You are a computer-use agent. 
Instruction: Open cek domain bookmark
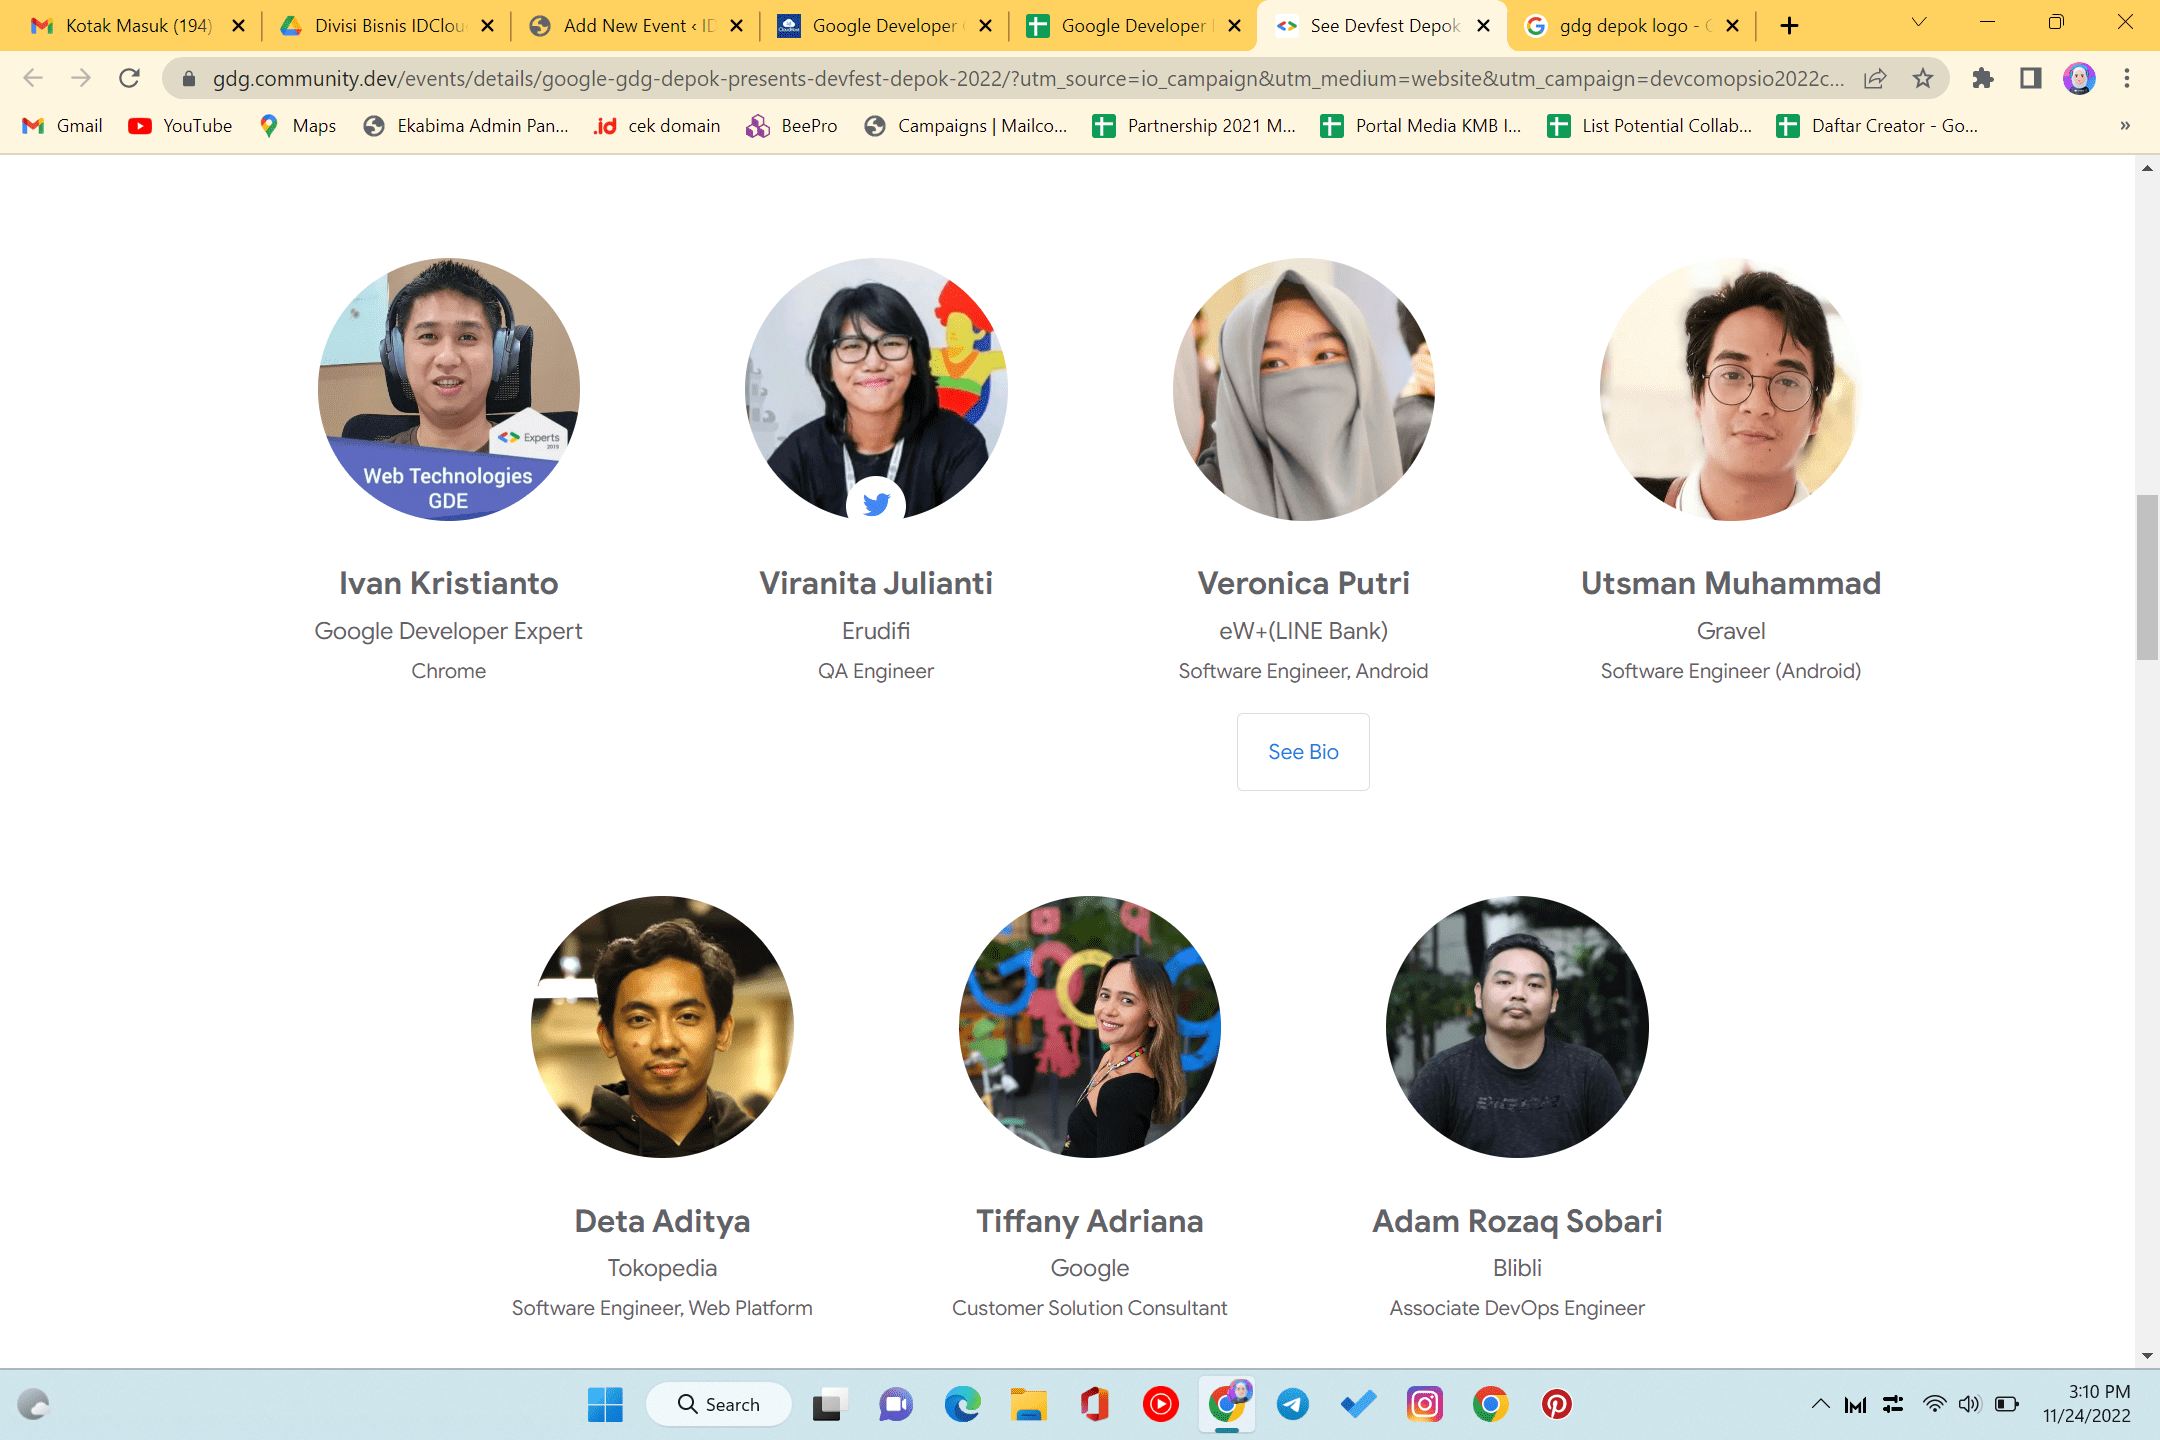pos(657,125)
